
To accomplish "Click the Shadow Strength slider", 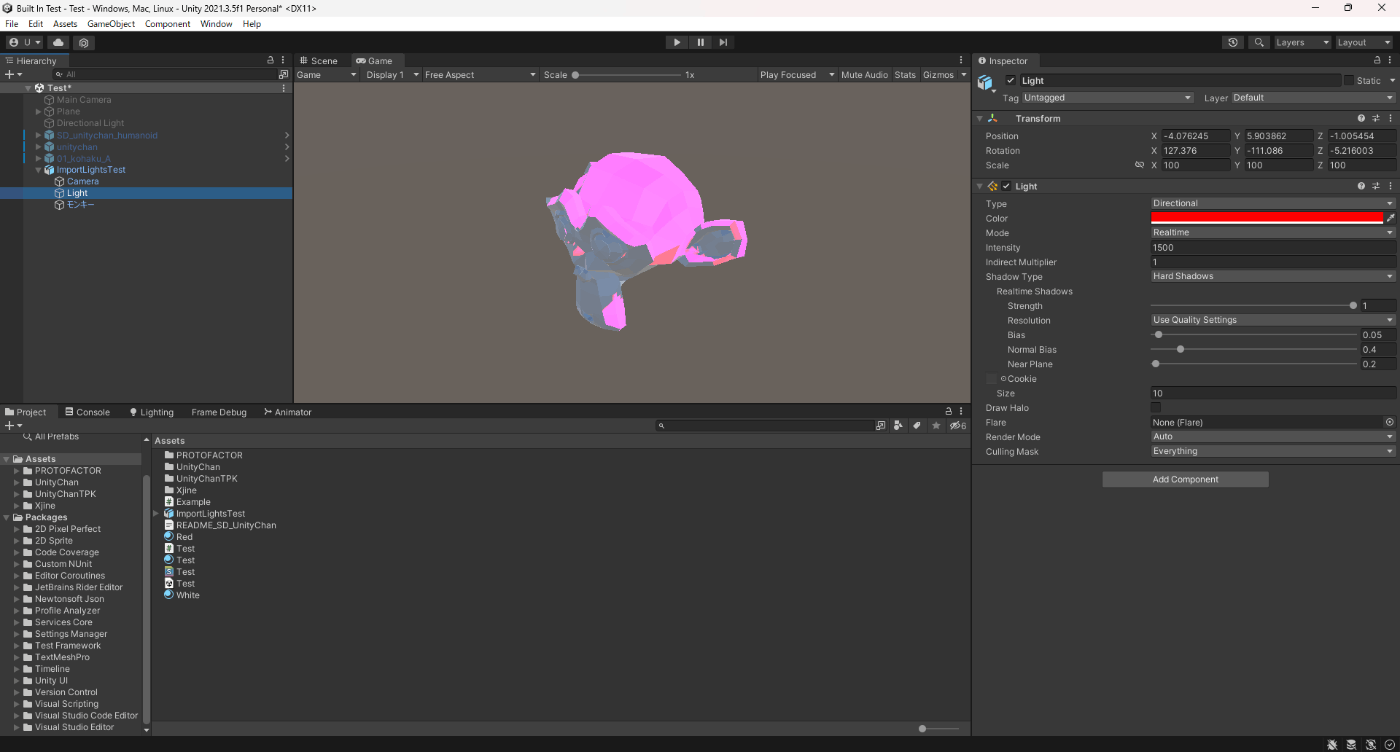I will click(x=1254, y=306).
